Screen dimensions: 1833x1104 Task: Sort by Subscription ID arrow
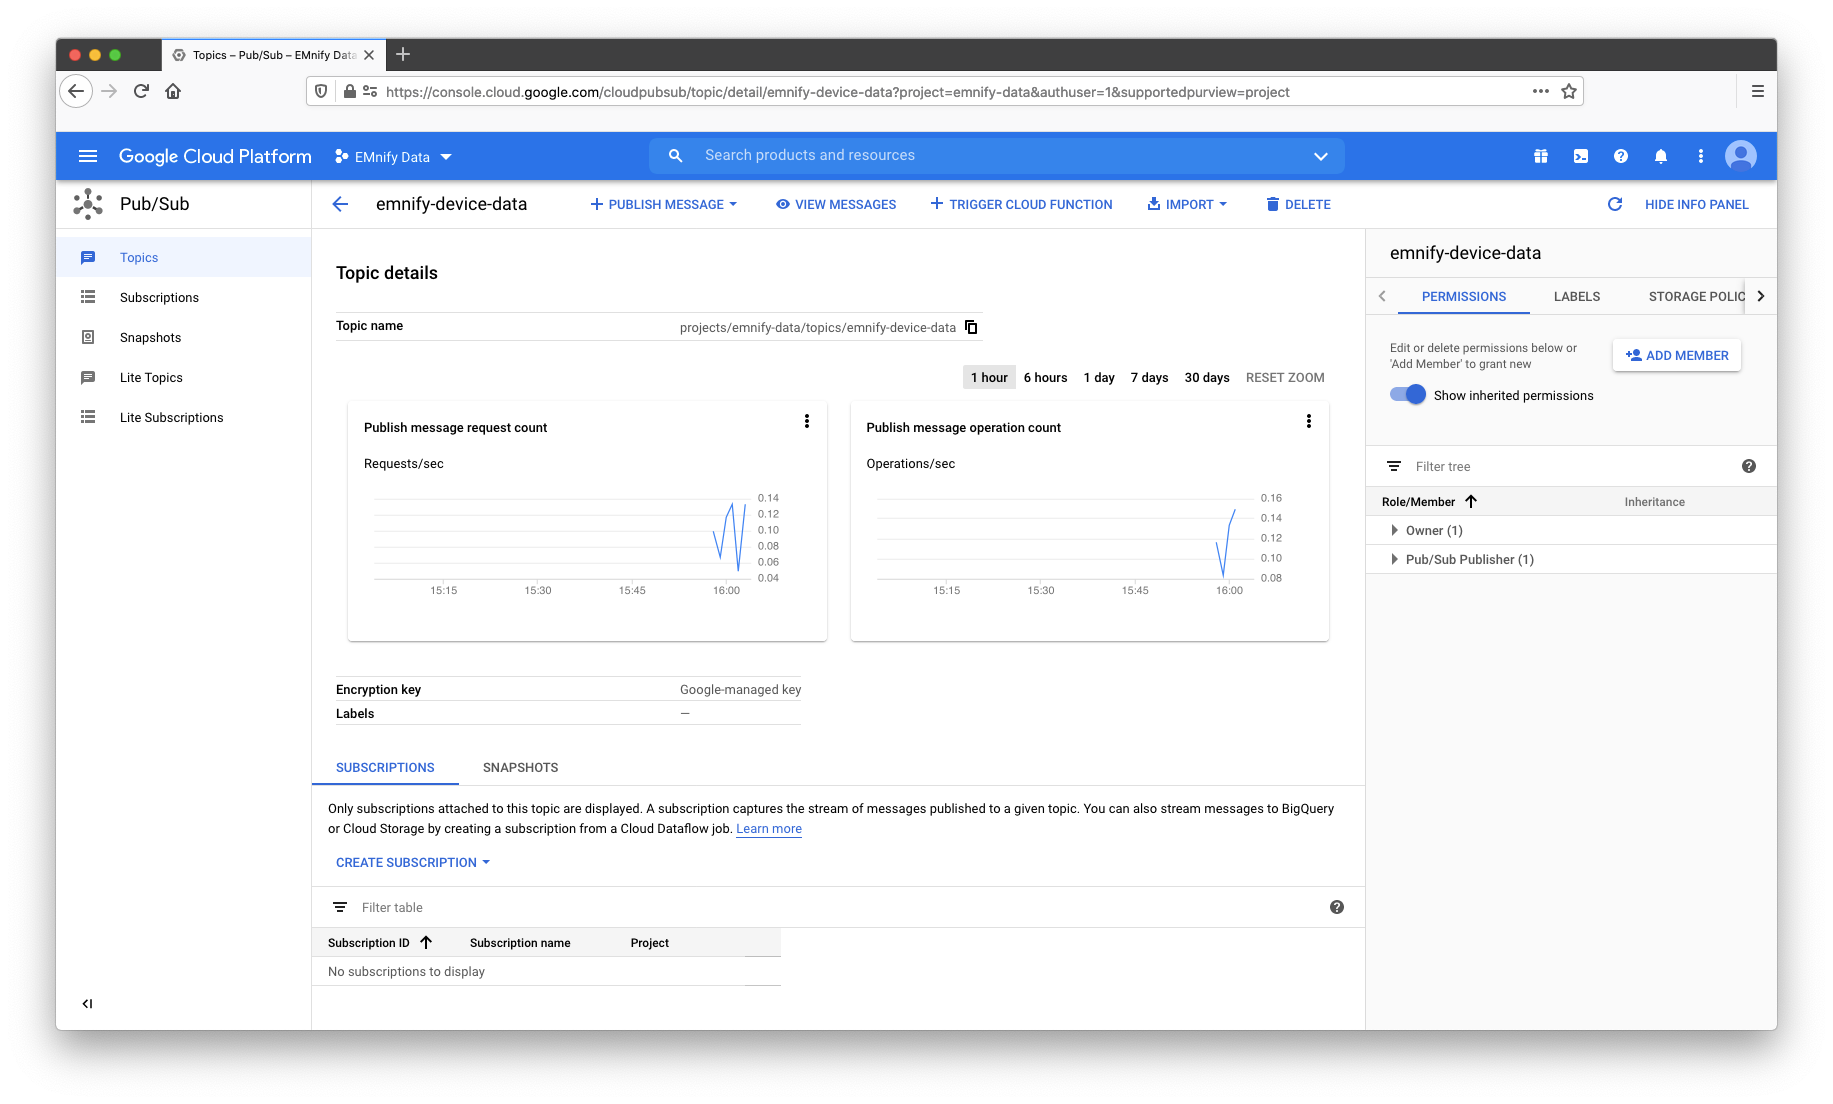coord(426,942)
